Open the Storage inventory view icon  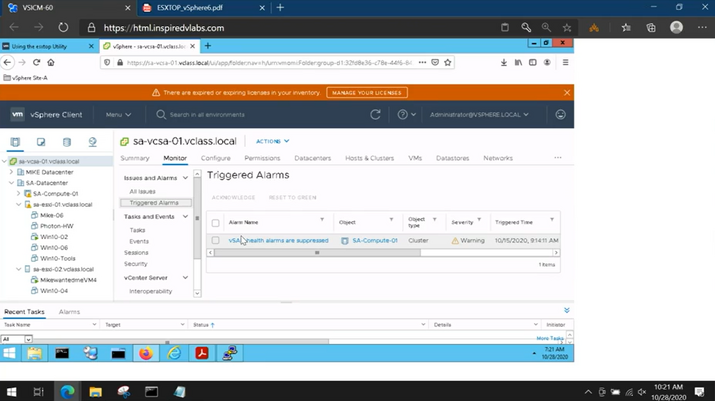[67, 143]
